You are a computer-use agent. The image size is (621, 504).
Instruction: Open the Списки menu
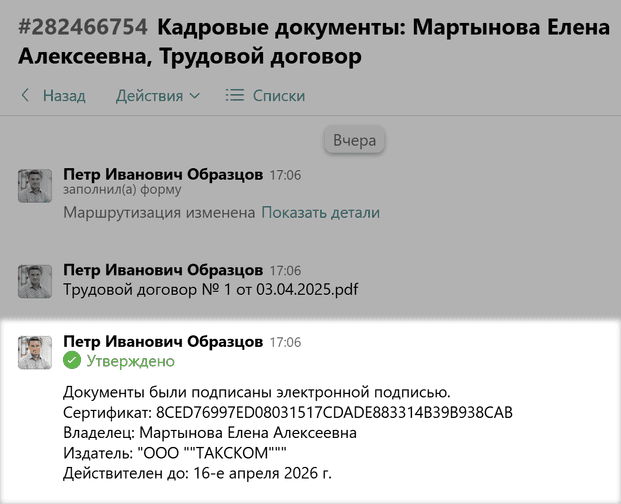(x=265, y=96)
